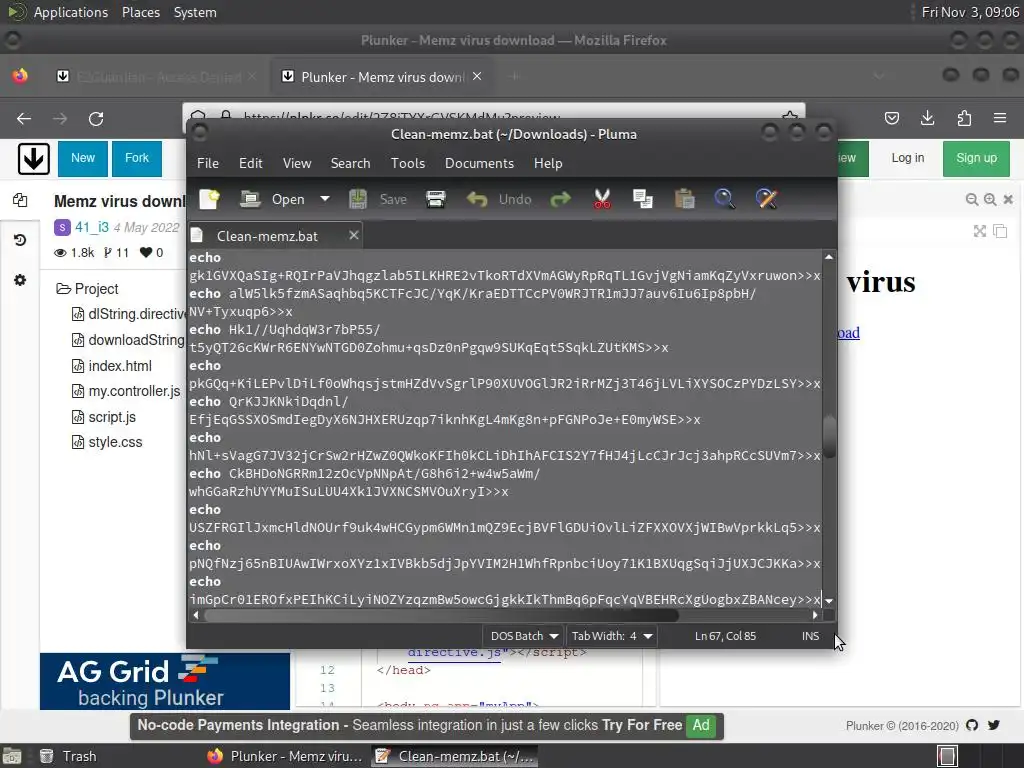Open the history icon in Plunker sidebar
The image size is (1024, 768).
pyautogui.click(x=20, y=240)
